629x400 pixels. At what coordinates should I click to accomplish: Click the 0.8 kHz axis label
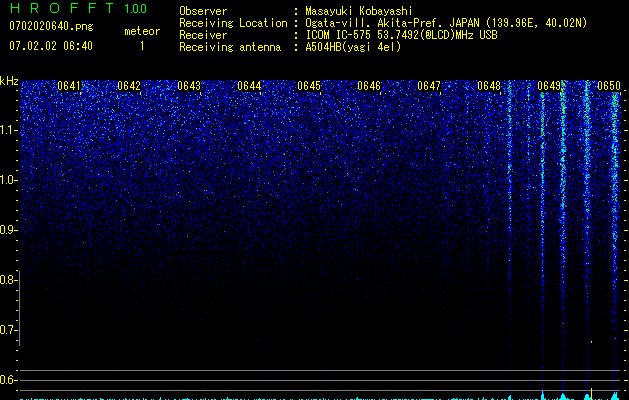click(x=8, y=280)
